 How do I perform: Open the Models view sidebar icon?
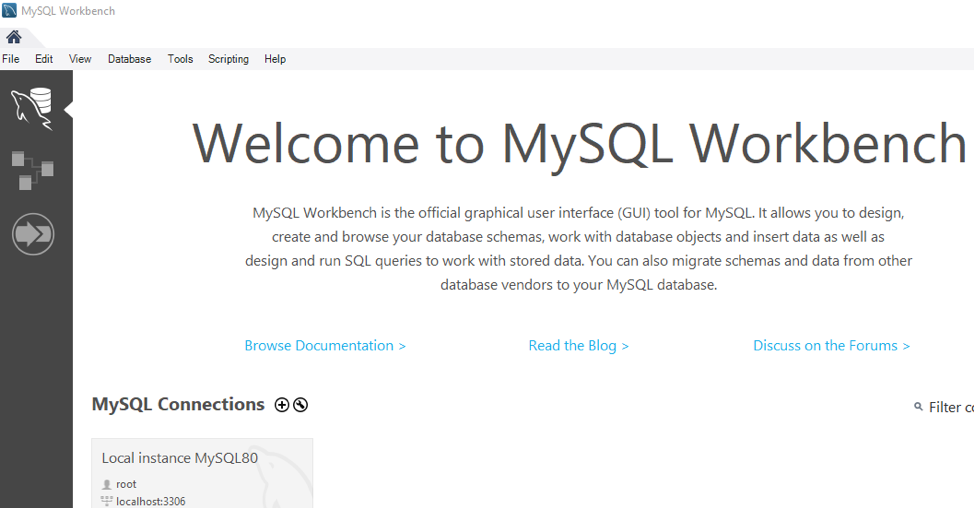point(32,170)
